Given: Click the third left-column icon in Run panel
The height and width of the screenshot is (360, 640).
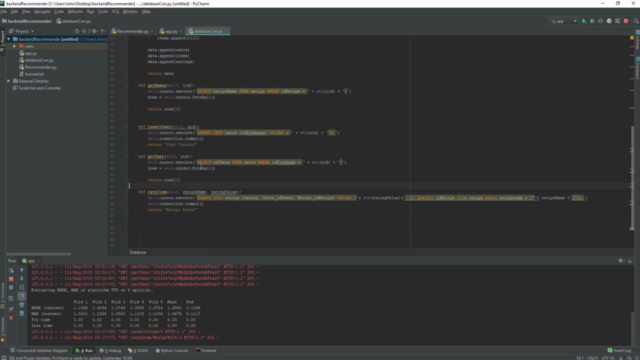Looking at the screenshot, I should [x=11, y=287].
